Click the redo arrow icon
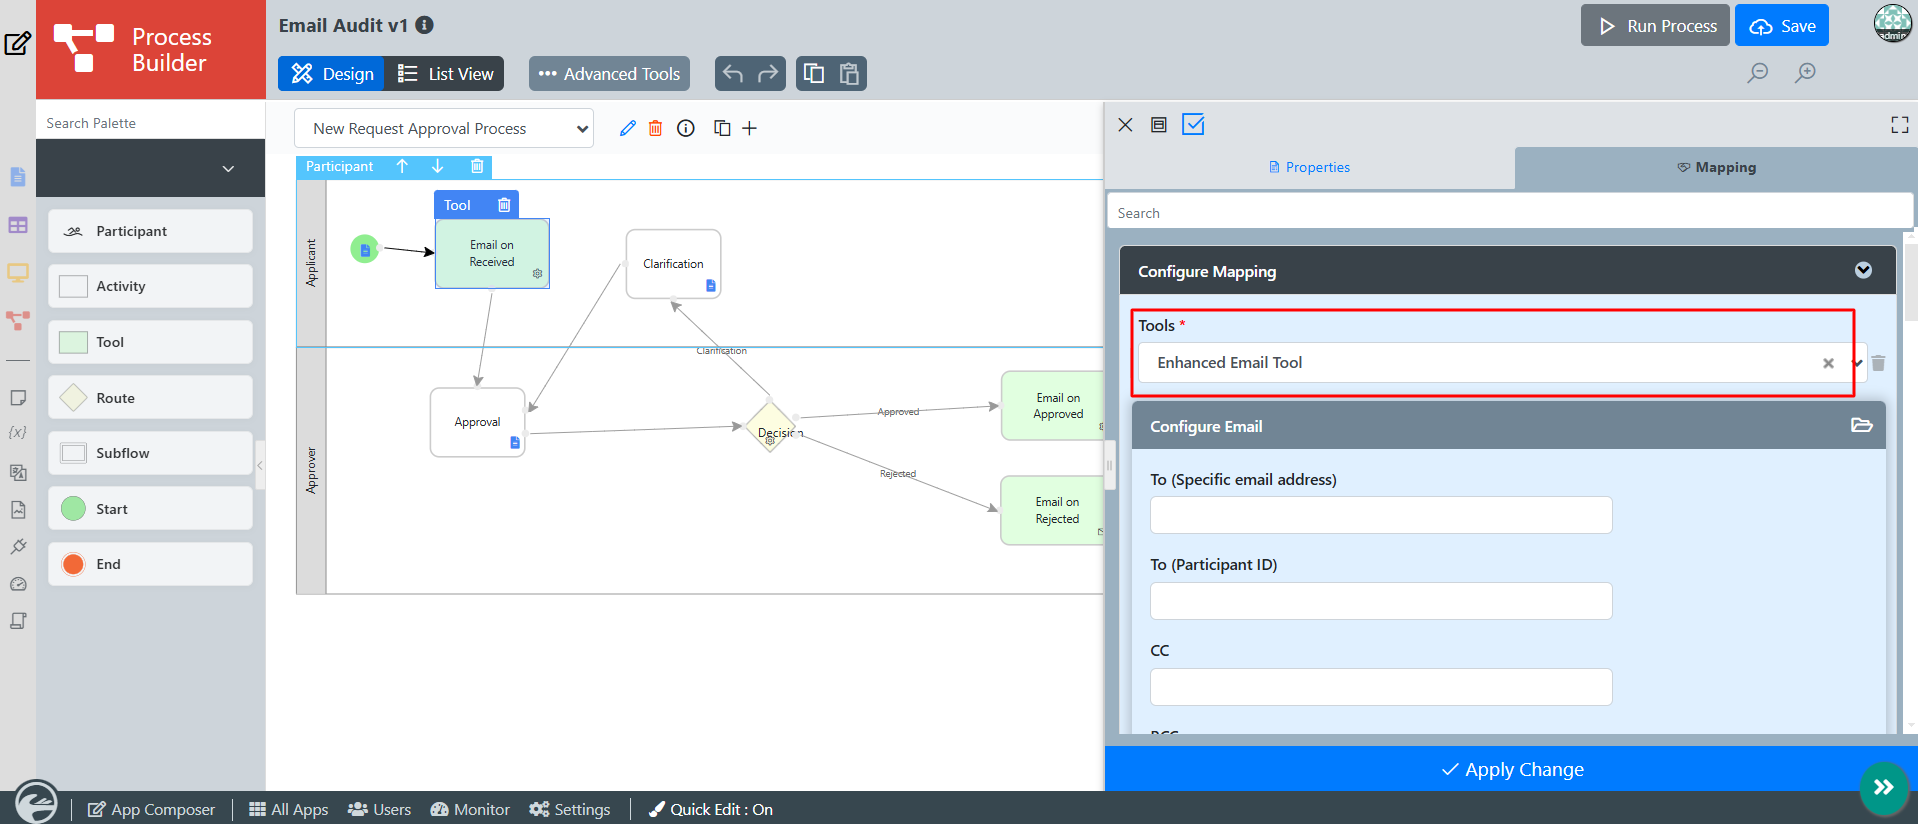The height and width of the screenshot is (824, 1918). coord(768,74)
